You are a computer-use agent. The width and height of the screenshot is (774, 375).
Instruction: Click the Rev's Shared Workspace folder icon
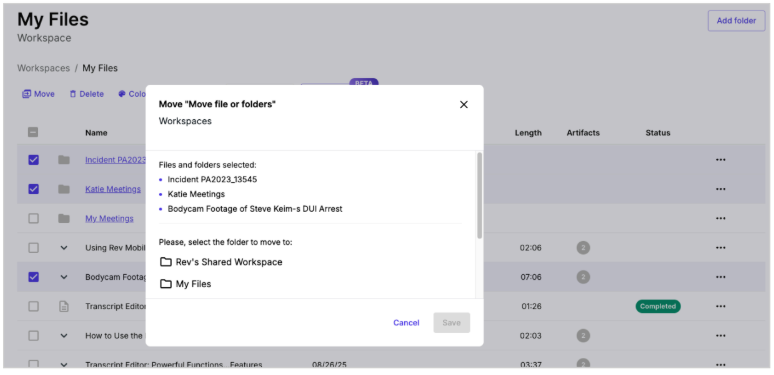[x=166, y=262]
